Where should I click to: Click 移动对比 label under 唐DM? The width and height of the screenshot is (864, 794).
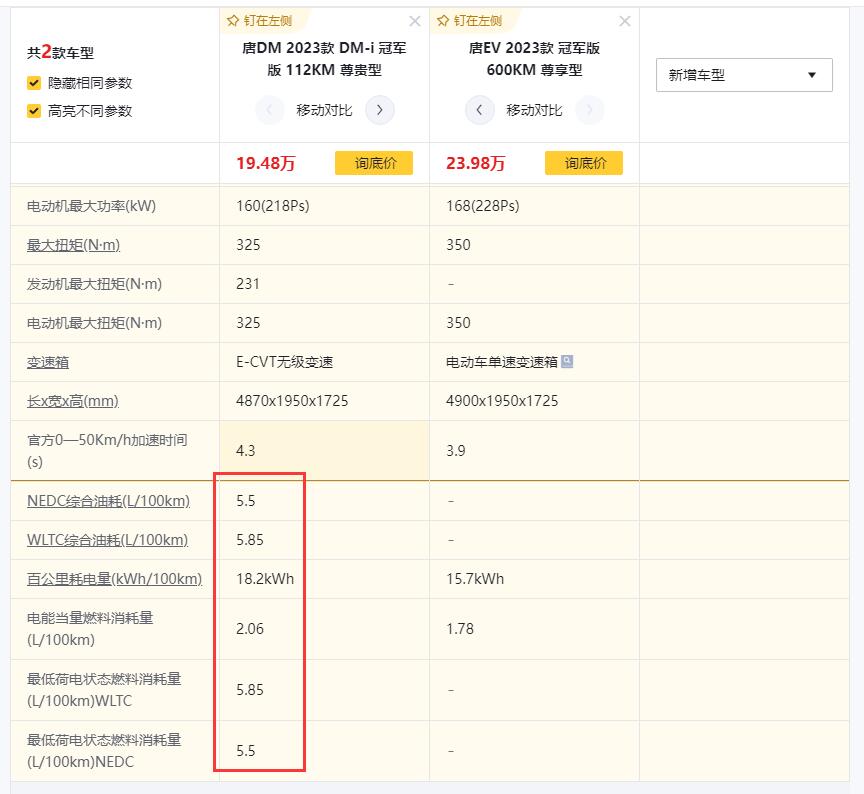(325, 110)
